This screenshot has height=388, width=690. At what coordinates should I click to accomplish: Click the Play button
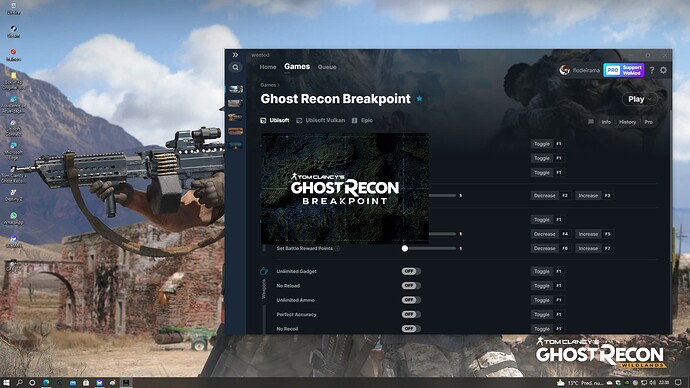pos(636,99)
